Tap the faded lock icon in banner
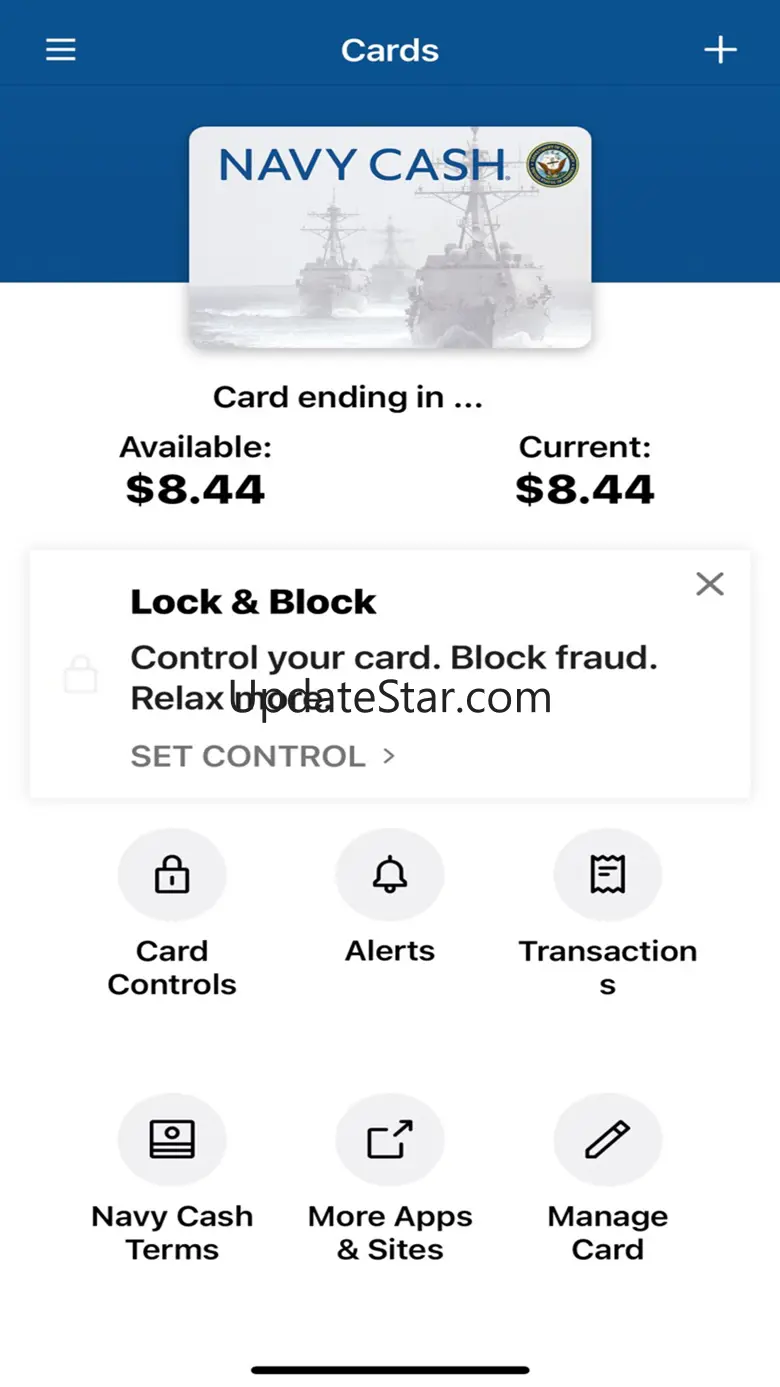Image resolution: width=780 pixels, height=1387 pixels. tap(81, 674)
